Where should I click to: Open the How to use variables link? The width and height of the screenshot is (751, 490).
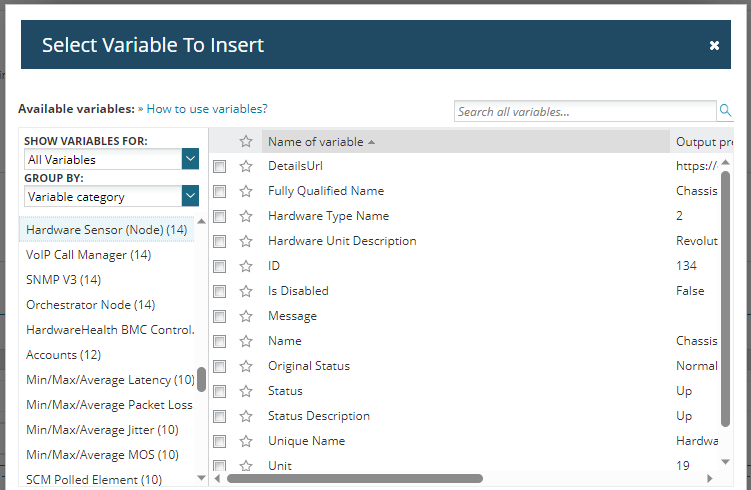(x=207, y=109)
